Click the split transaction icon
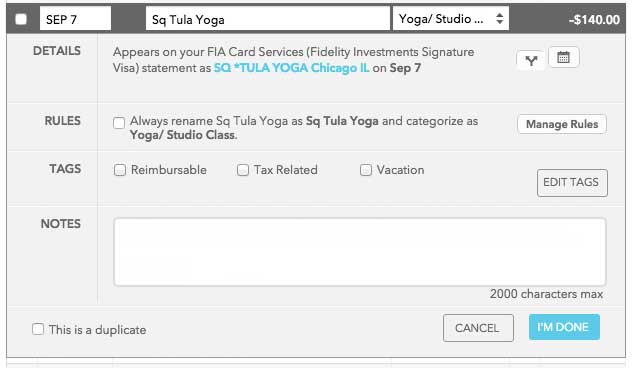Viewport: 636px width, 368px height. pyautogui.click(x=531, y=60)
